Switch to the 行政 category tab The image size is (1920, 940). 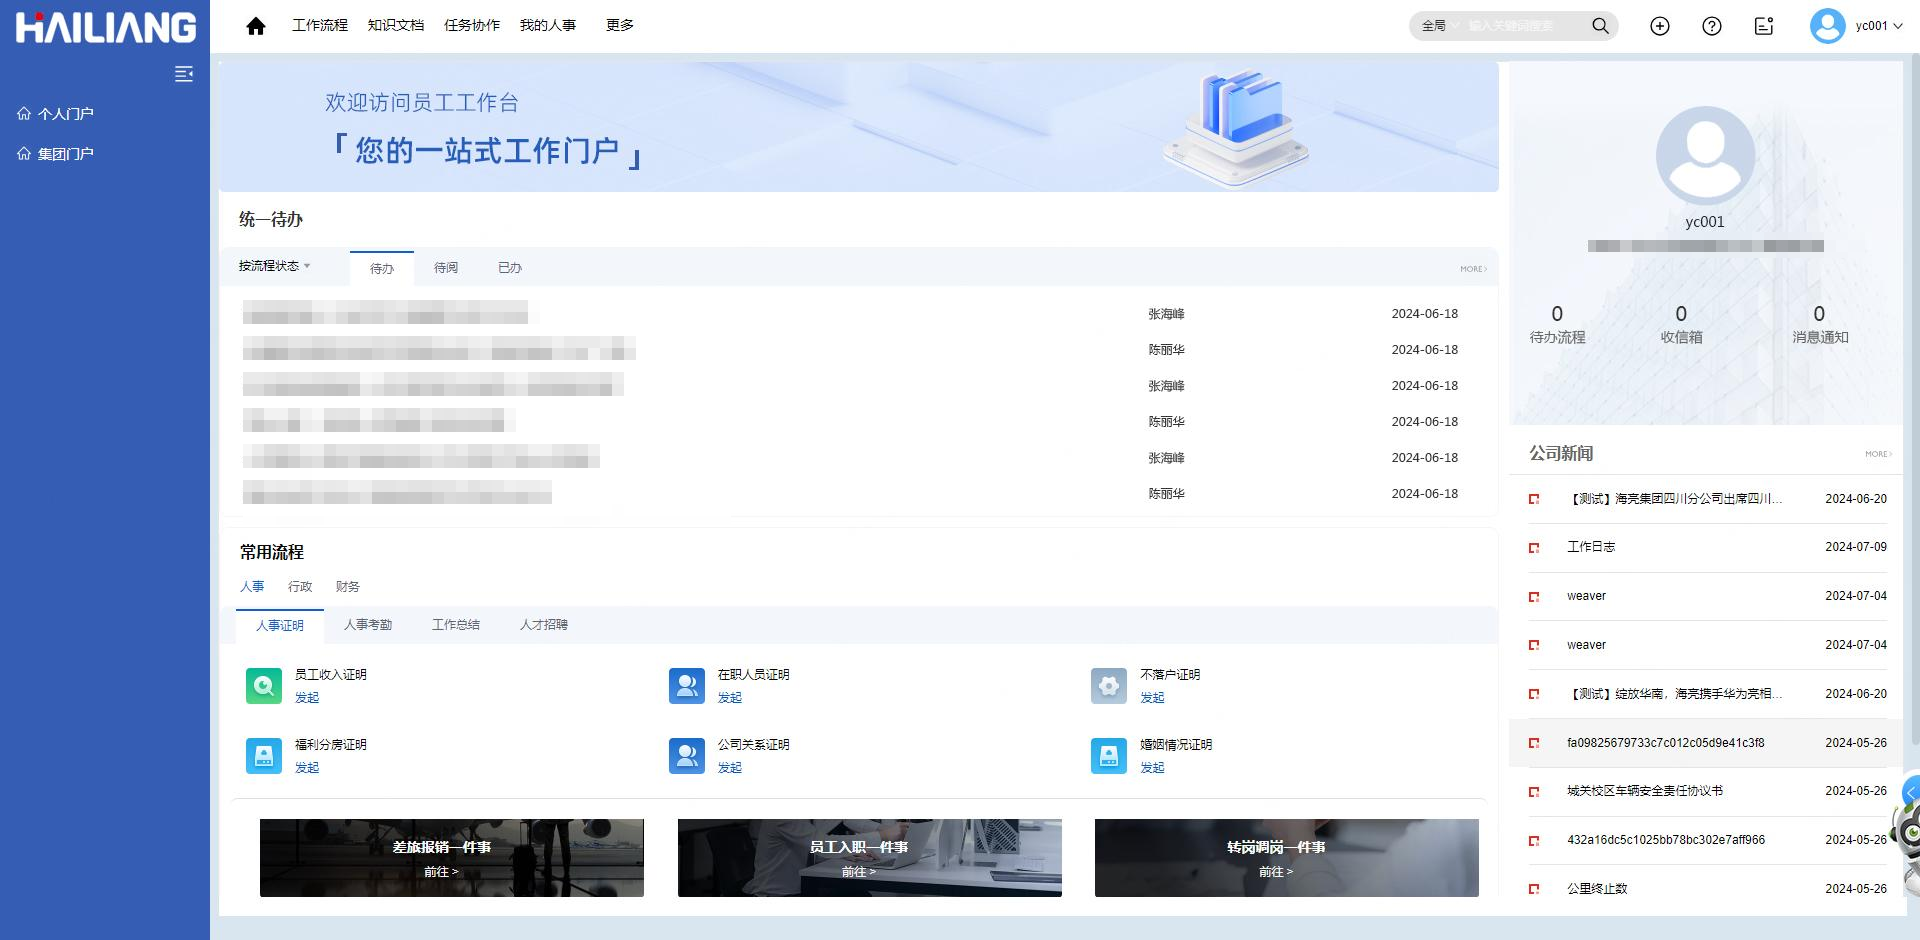click(300, 587)
